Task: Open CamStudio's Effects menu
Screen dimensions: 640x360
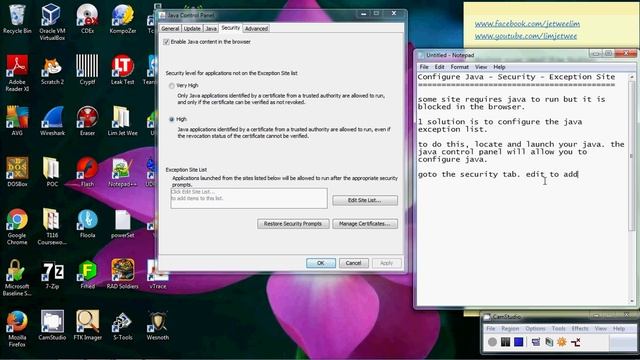Action: point(580,329)
